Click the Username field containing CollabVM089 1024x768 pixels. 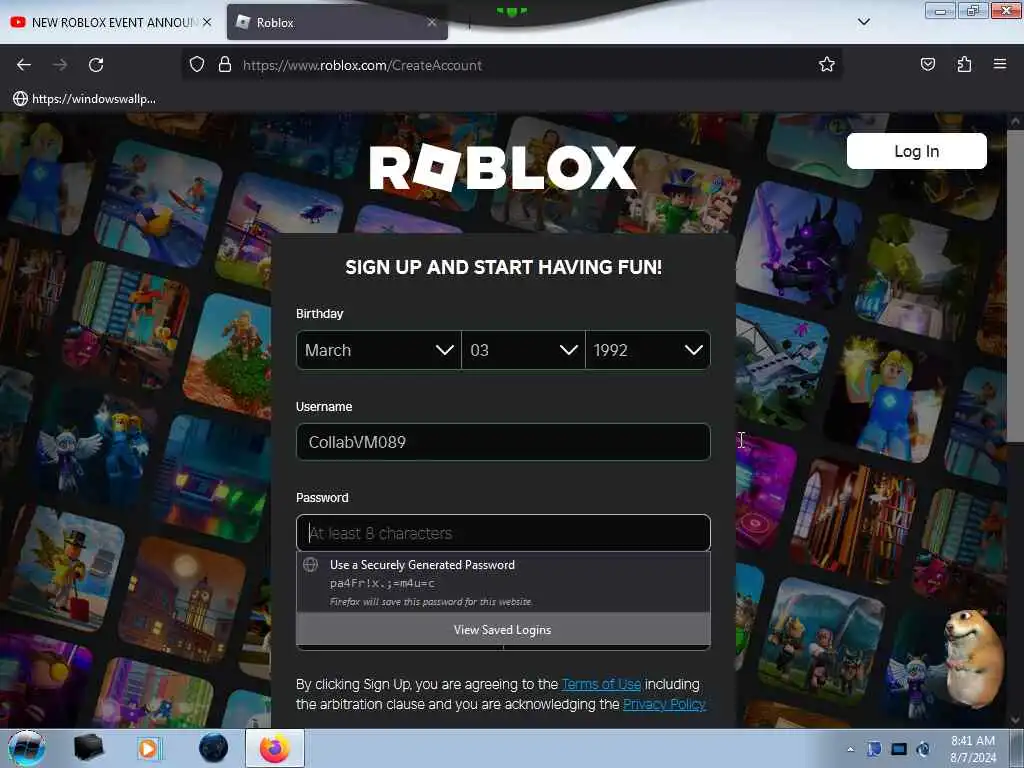503,442
